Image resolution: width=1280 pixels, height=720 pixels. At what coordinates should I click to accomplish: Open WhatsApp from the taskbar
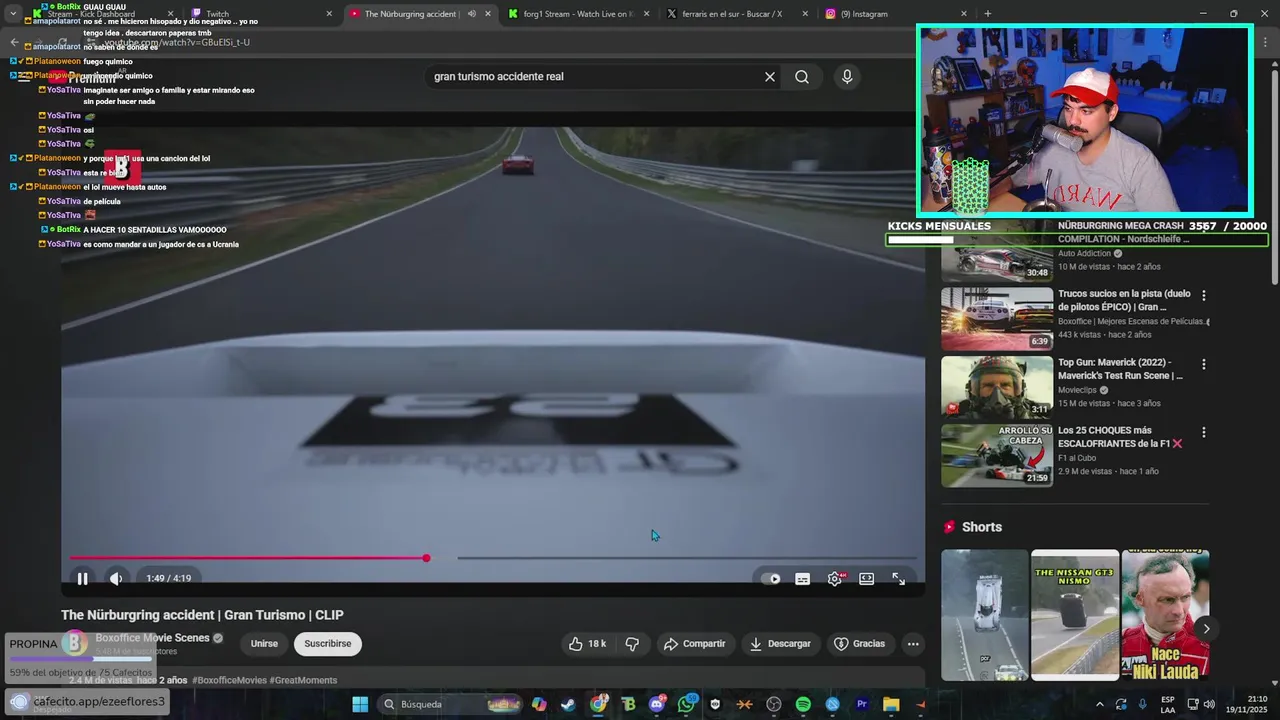[x=686, y=704]
